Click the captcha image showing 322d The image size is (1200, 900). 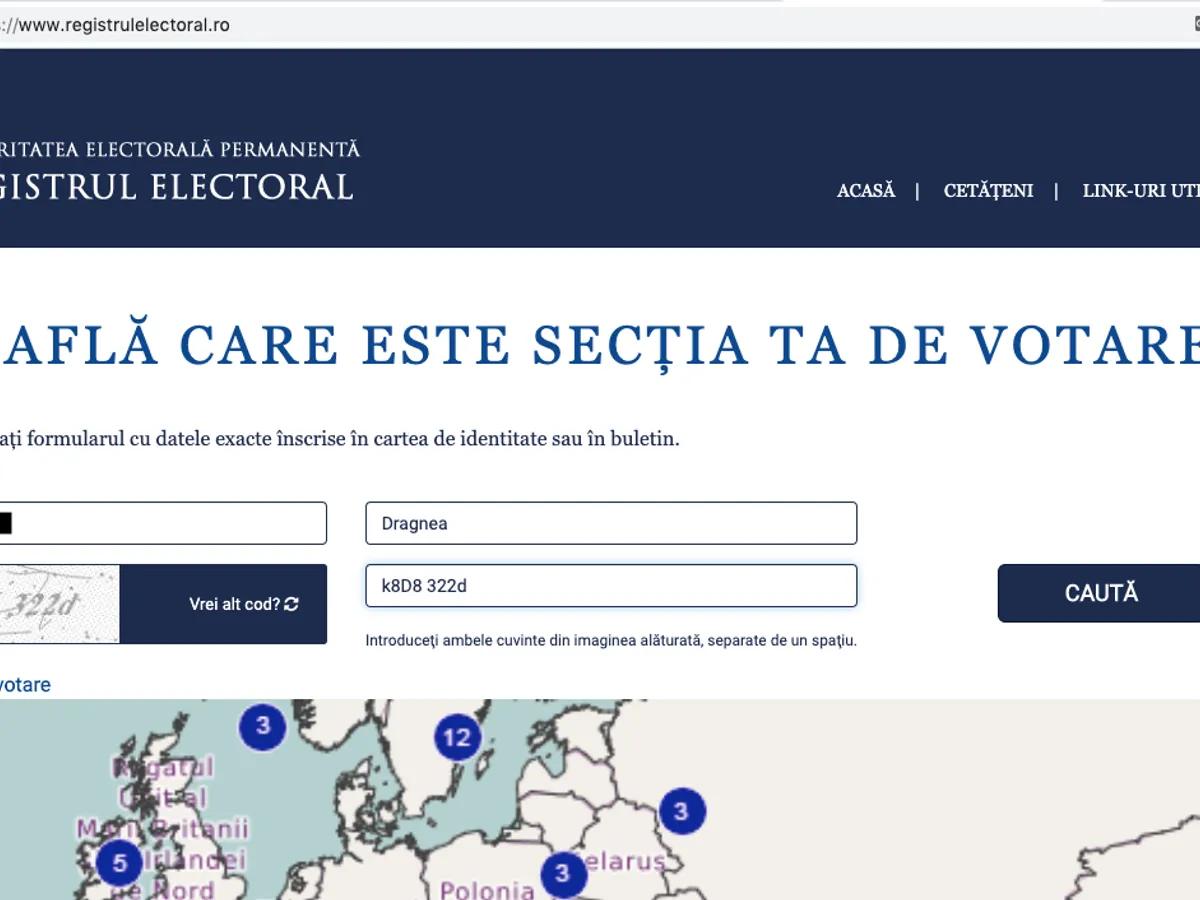[58, 604]
